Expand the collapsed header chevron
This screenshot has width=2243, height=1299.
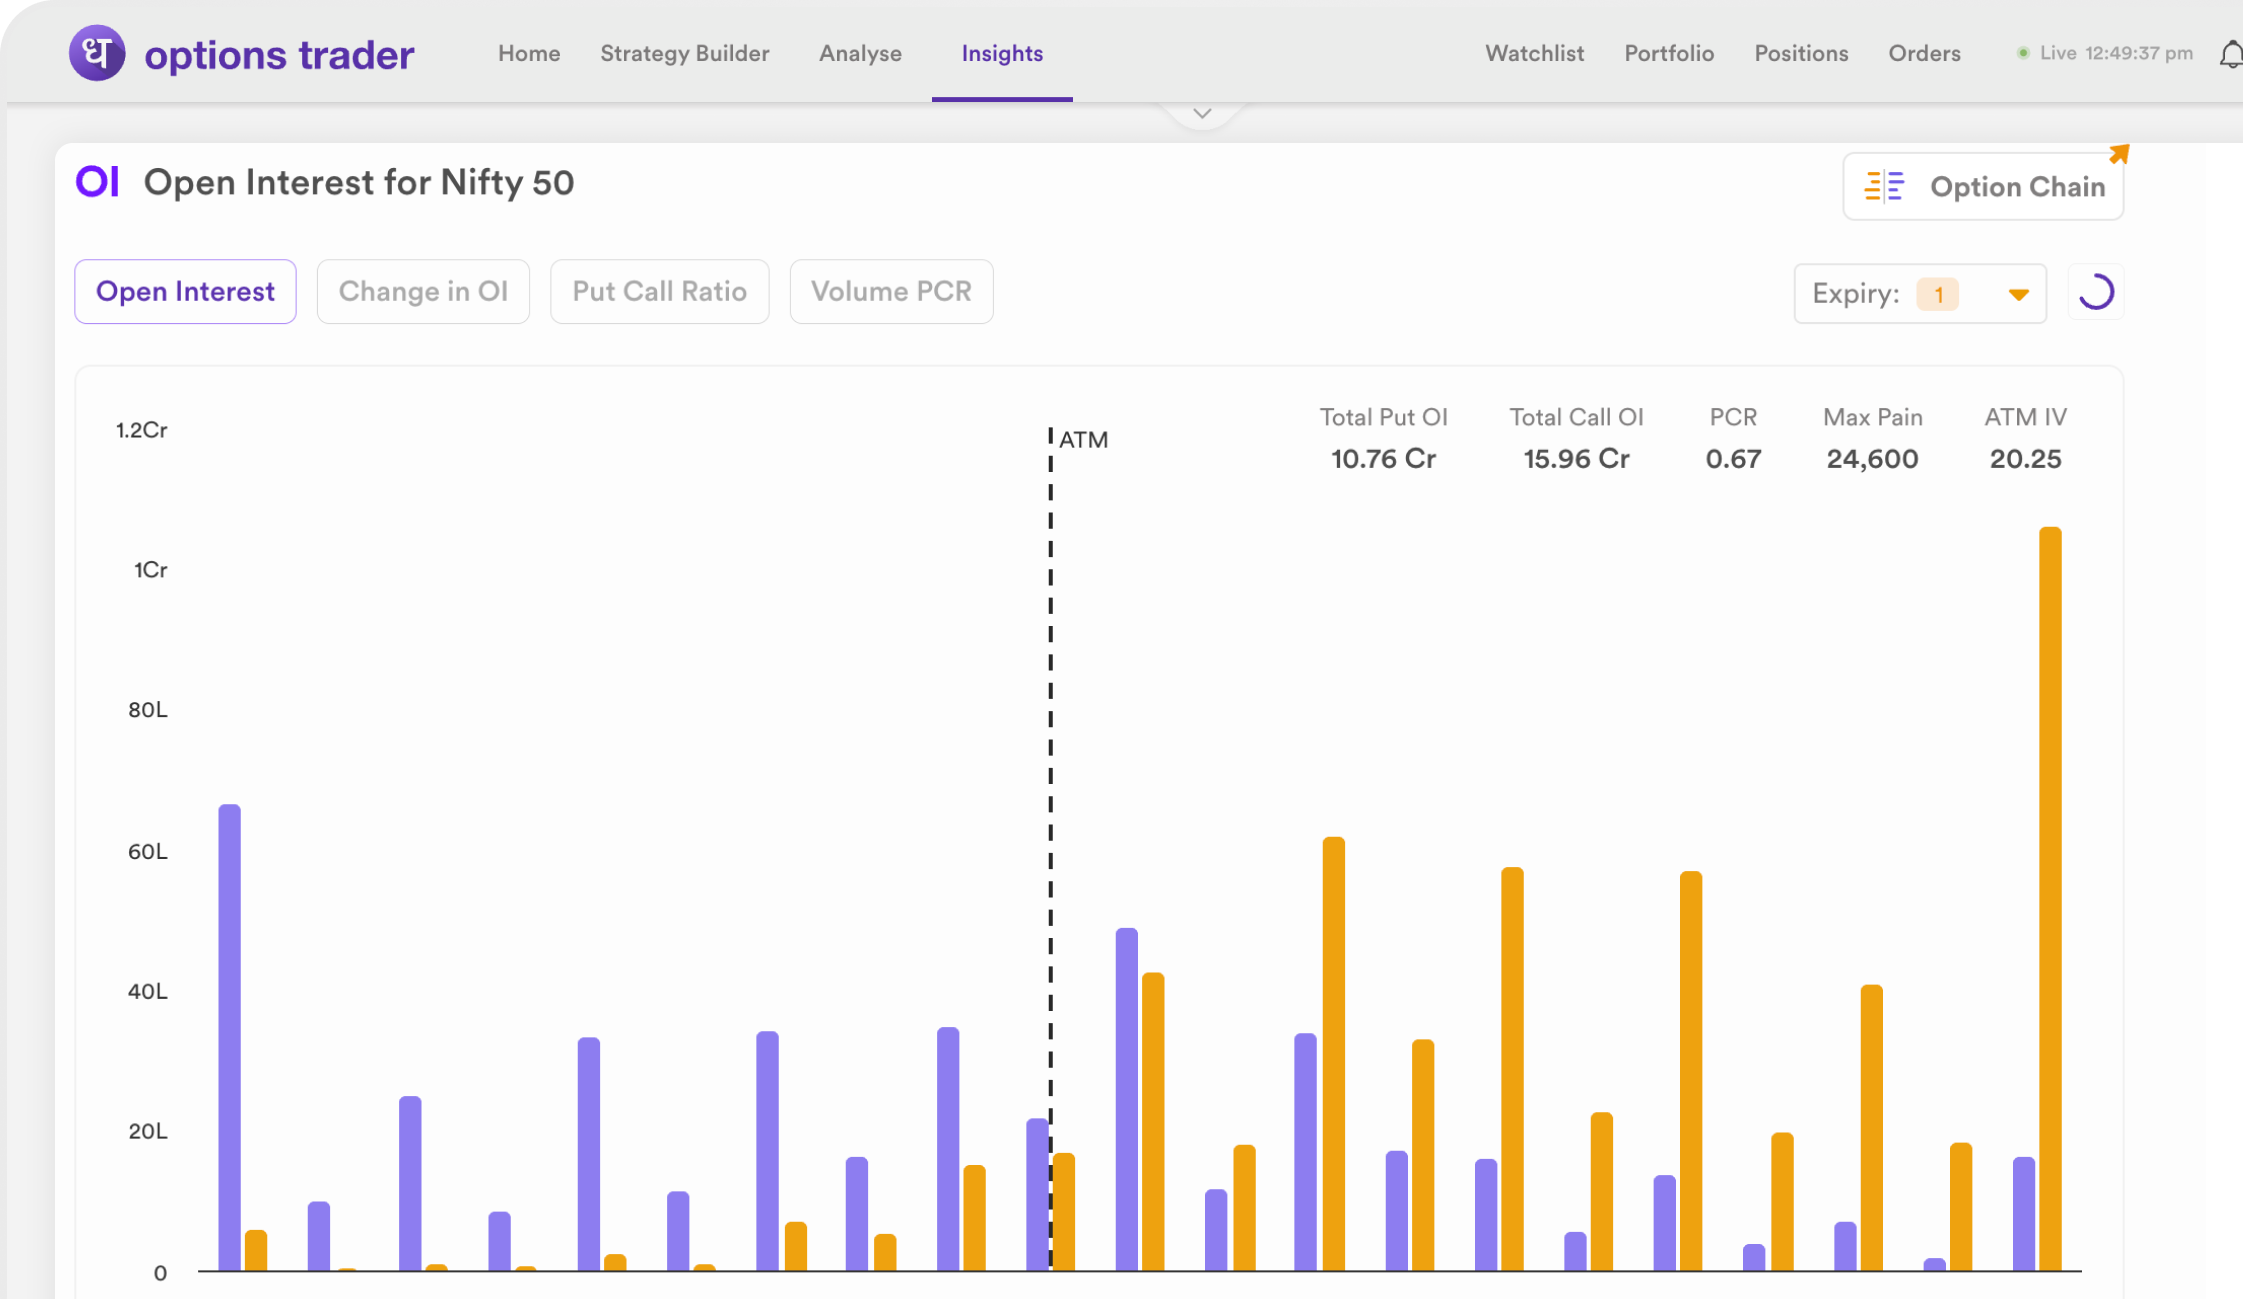pyautogui.click(x=1202, y=114)
